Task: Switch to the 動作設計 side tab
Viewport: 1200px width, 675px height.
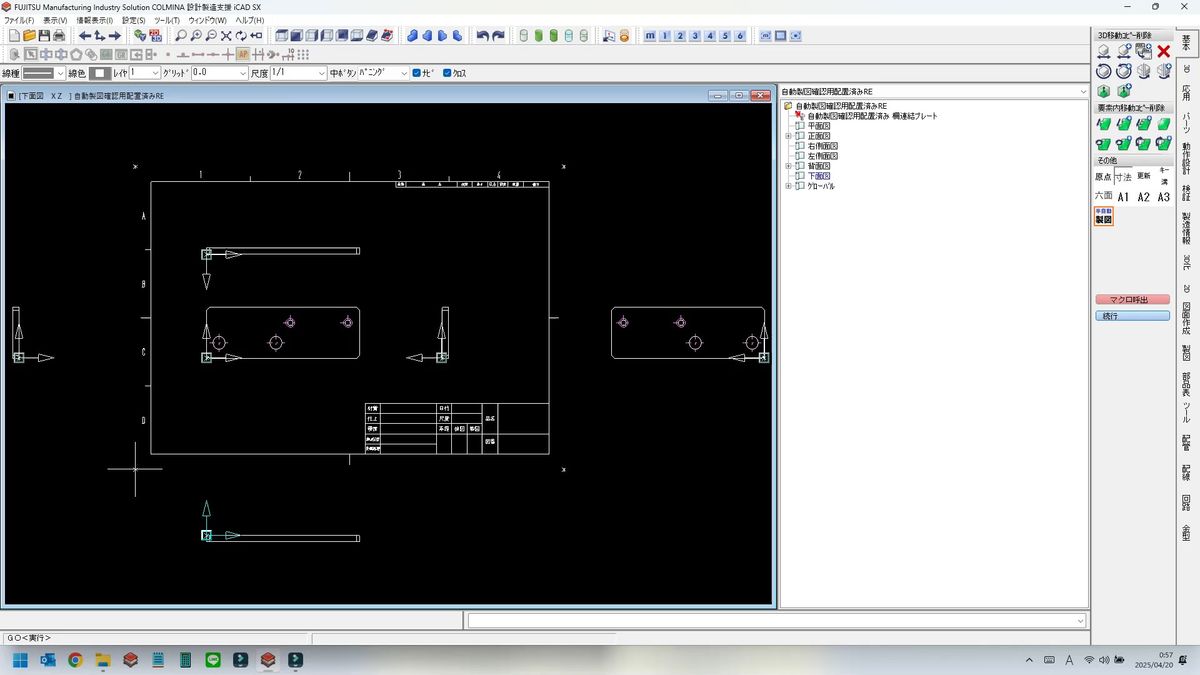Action: 1186,160
